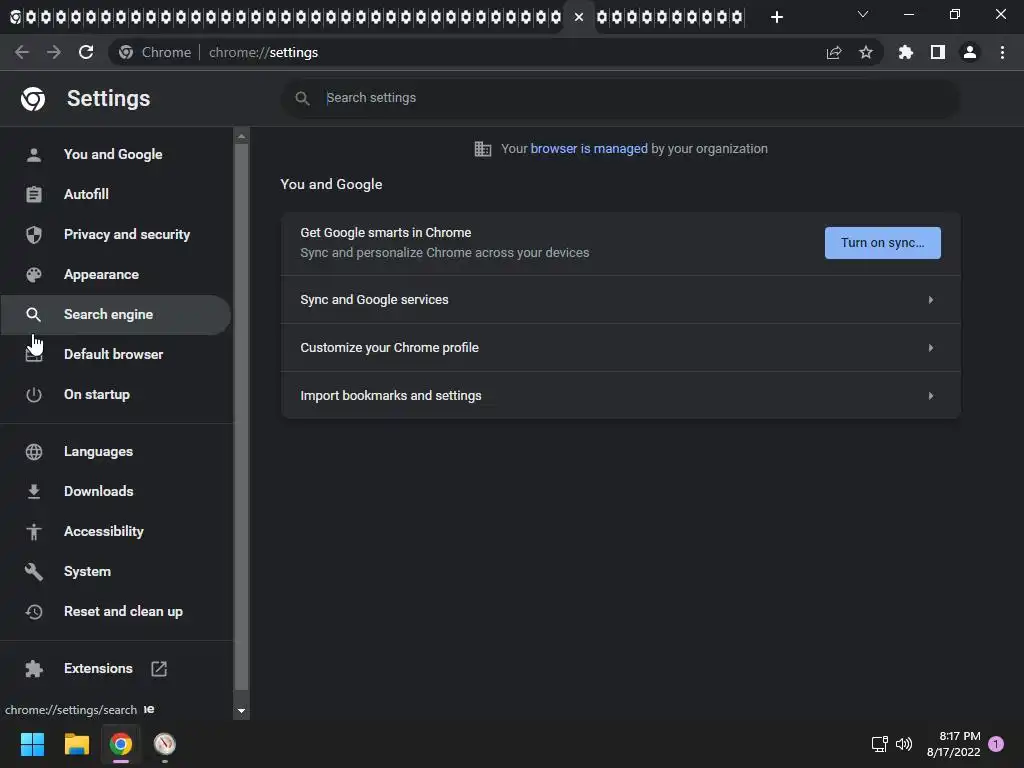This screenshot has height=768, width=1024.
Task: Open the compass app in taskbar
Action: (x=165, y=744)
